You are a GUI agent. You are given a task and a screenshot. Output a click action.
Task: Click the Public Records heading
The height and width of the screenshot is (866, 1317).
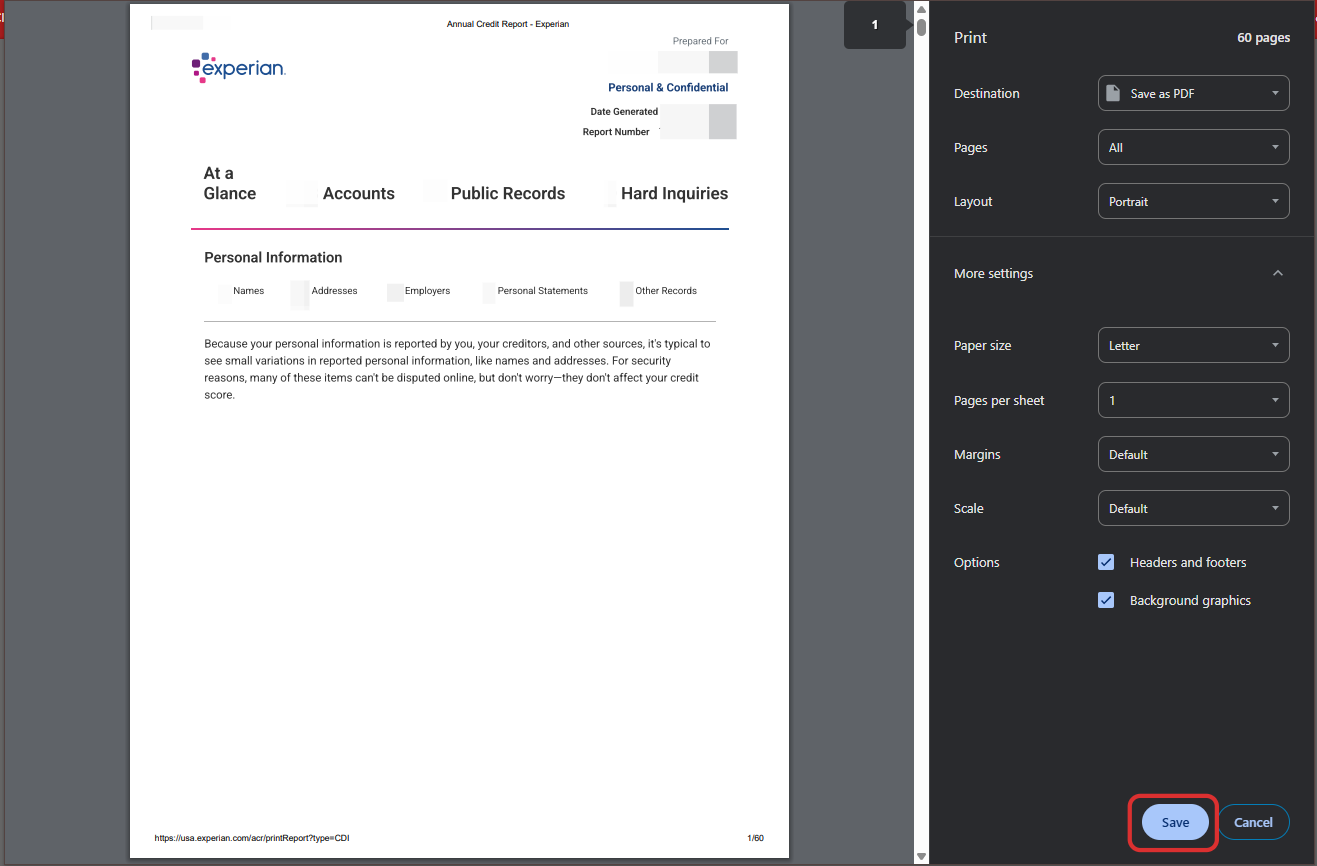click(x=508, y=194)
